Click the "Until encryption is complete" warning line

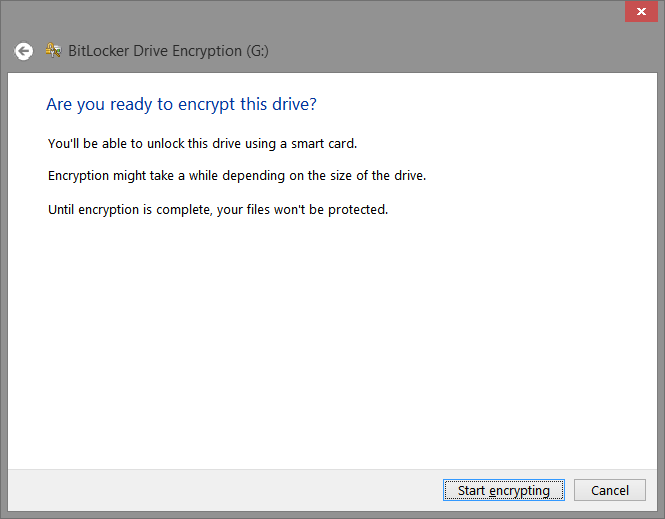tap(217, 210)
